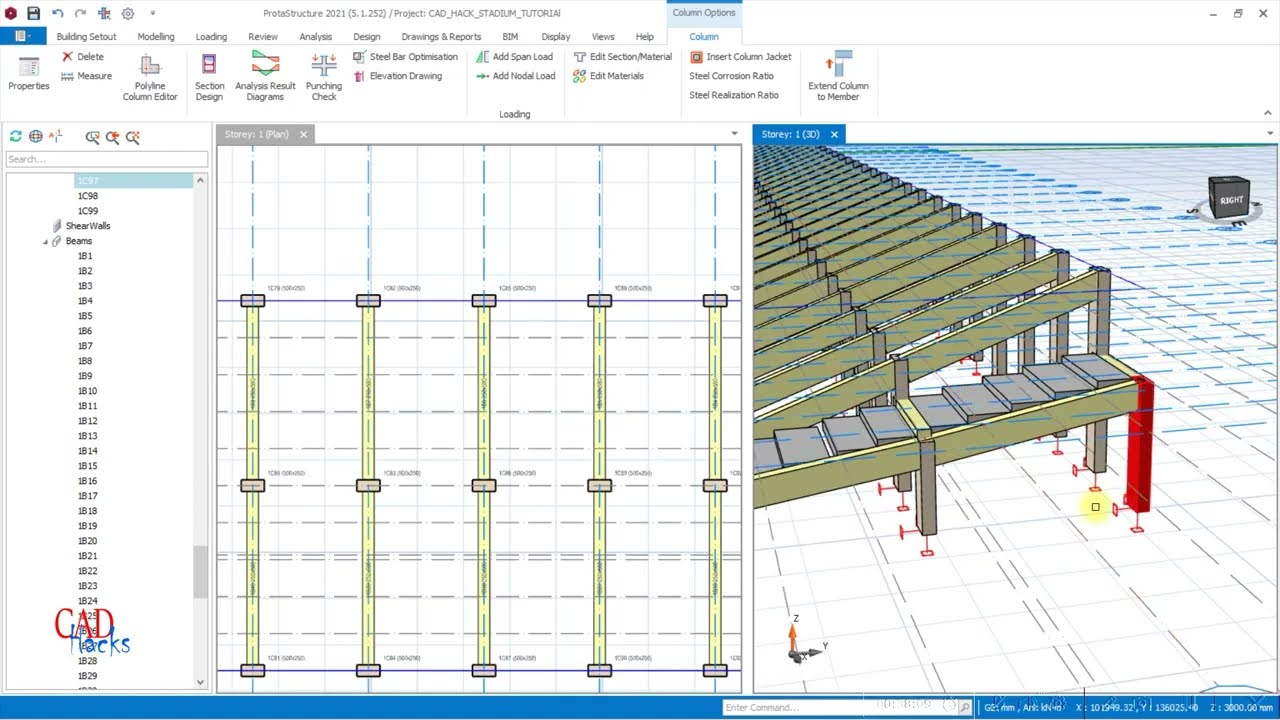Screen dimensions: 1280x720
Task: Open the Analysis ribbon tab
Action: click(315, 36)
